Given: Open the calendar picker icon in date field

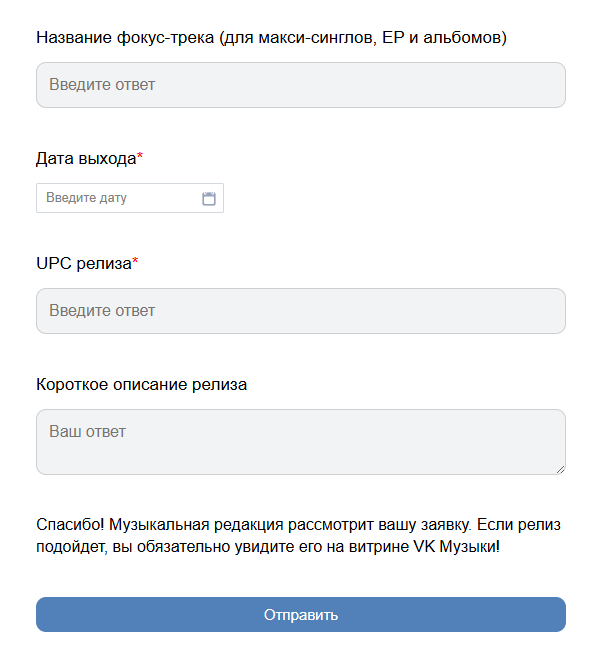Looking at the screenshot, I should click(x=209, y=198).
